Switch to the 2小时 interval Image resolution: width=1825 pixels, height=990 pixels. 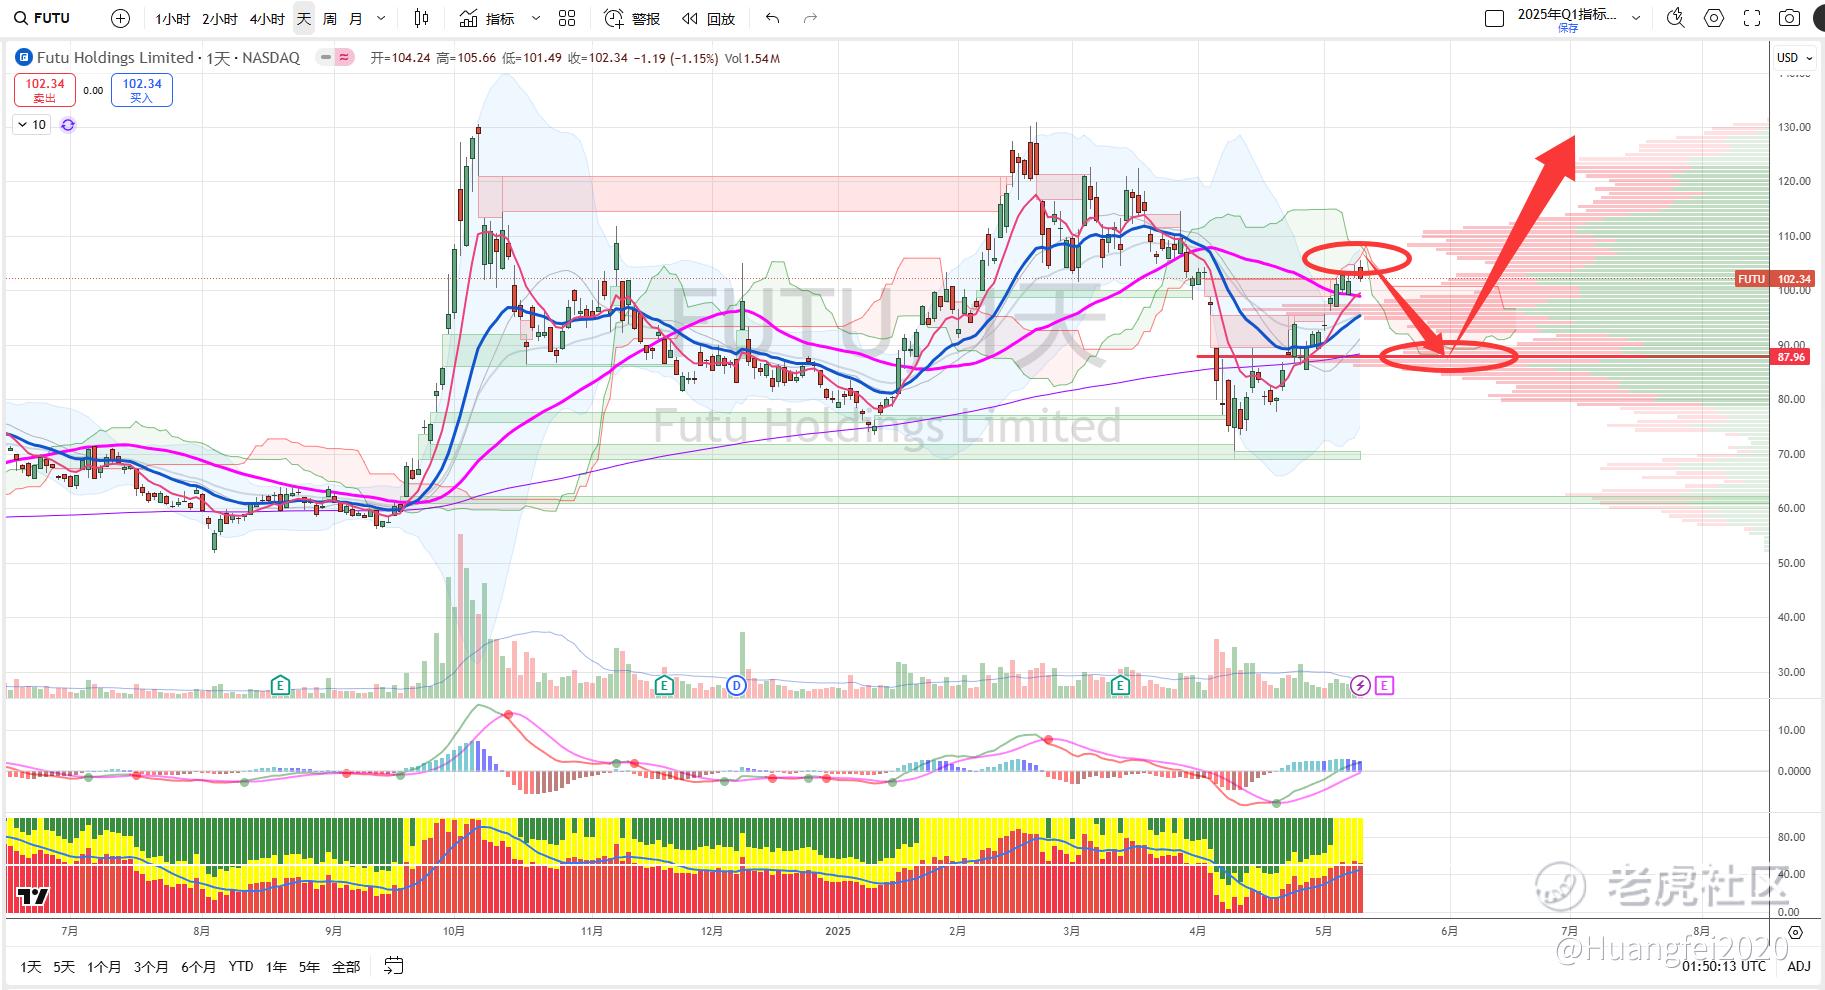coord(219,19)
